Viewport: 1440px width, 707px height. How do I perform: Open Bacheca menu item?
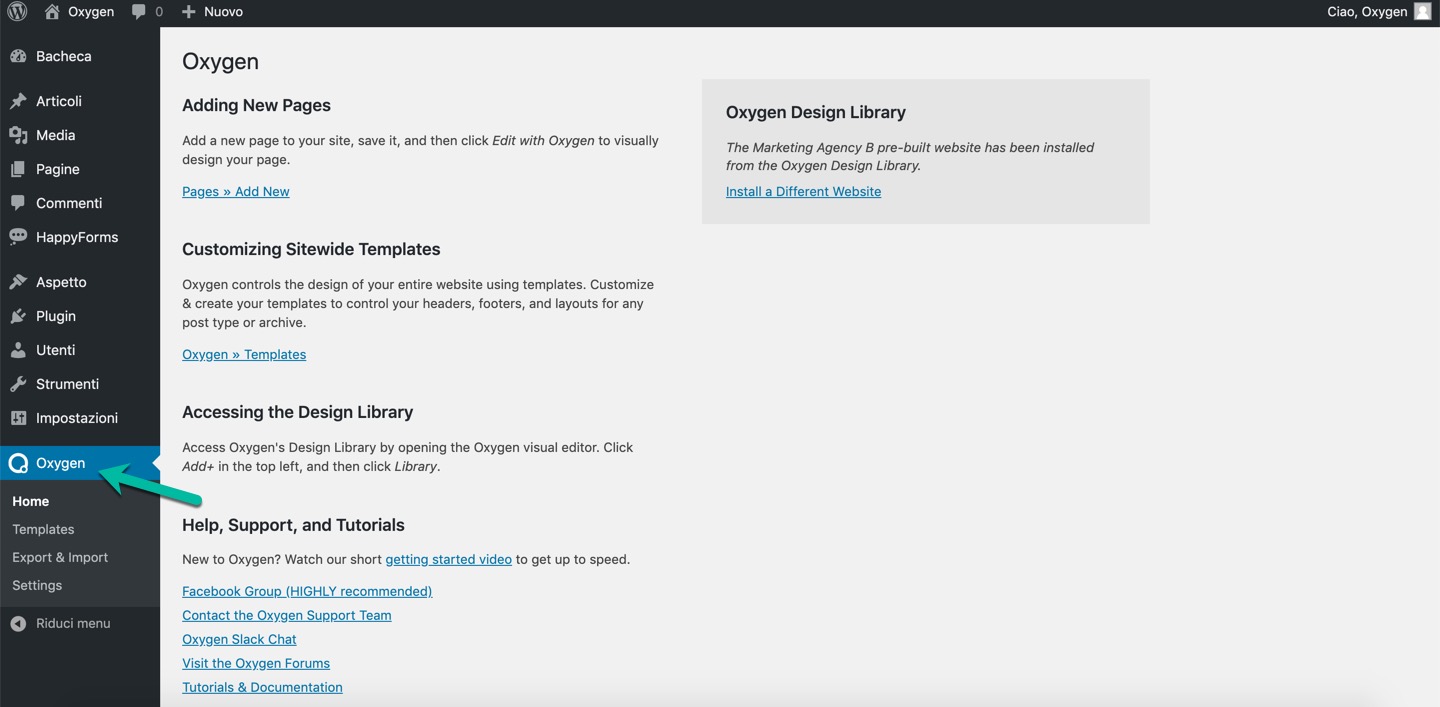[80, 56]
